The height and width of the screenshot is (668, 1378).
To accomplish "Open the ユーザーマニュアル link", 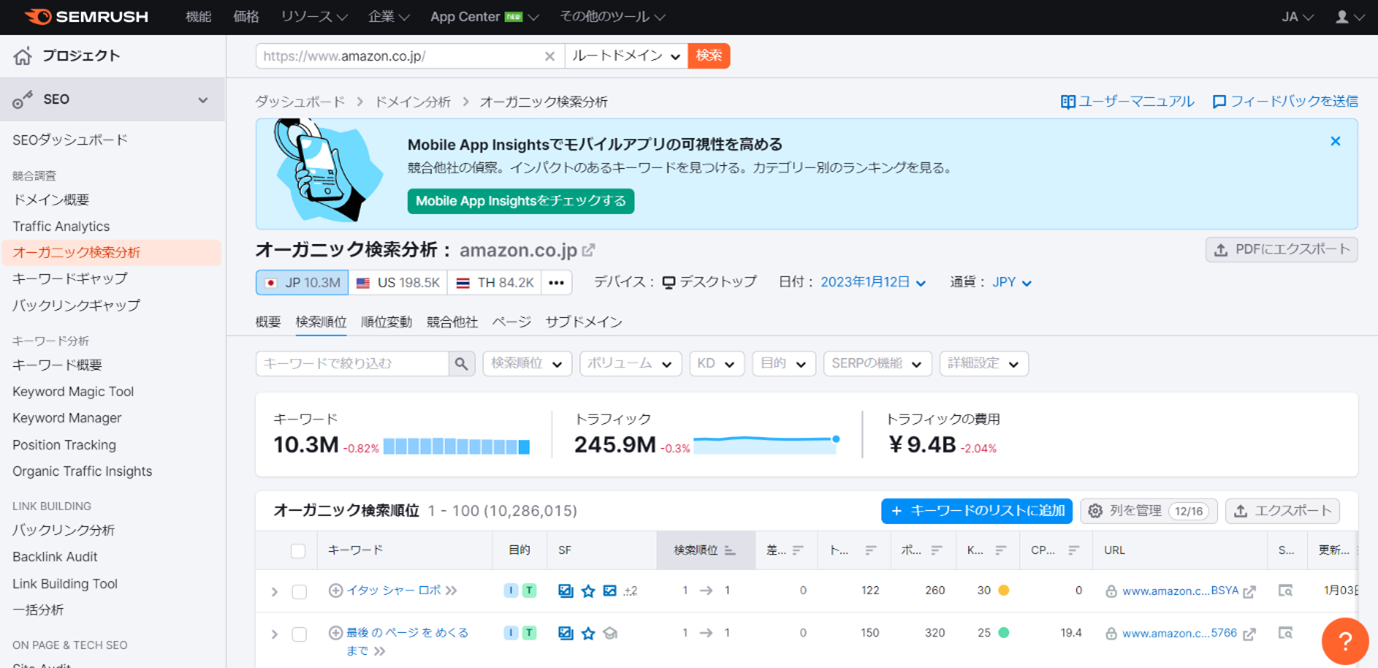I will [x=1127, y=100].
